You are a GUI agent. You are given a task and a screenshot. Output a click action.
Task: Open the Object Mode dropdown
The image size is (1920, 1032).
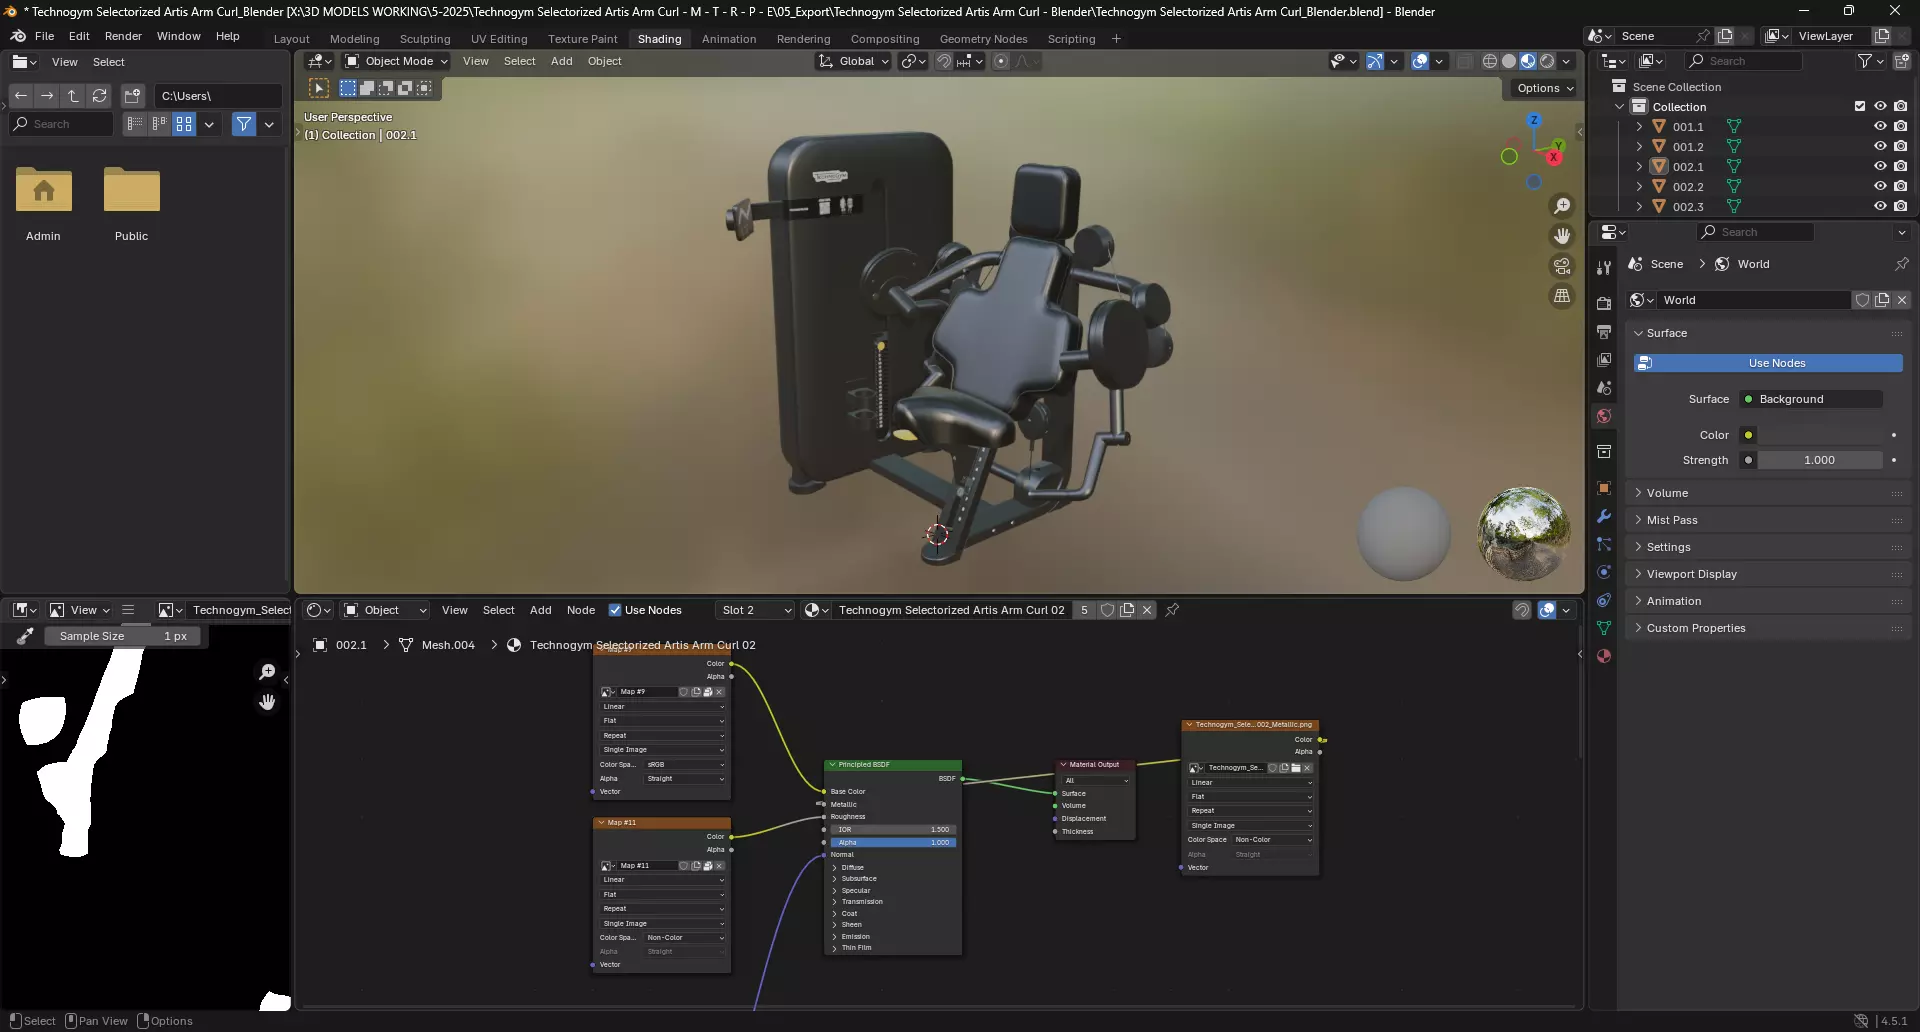(x=396, y=61)
